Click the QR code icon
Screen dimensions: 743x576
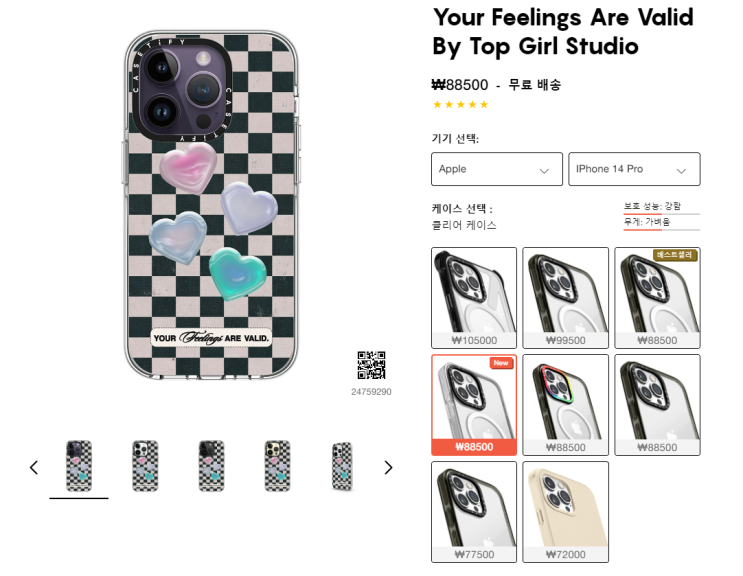click(x=371, y=365)
